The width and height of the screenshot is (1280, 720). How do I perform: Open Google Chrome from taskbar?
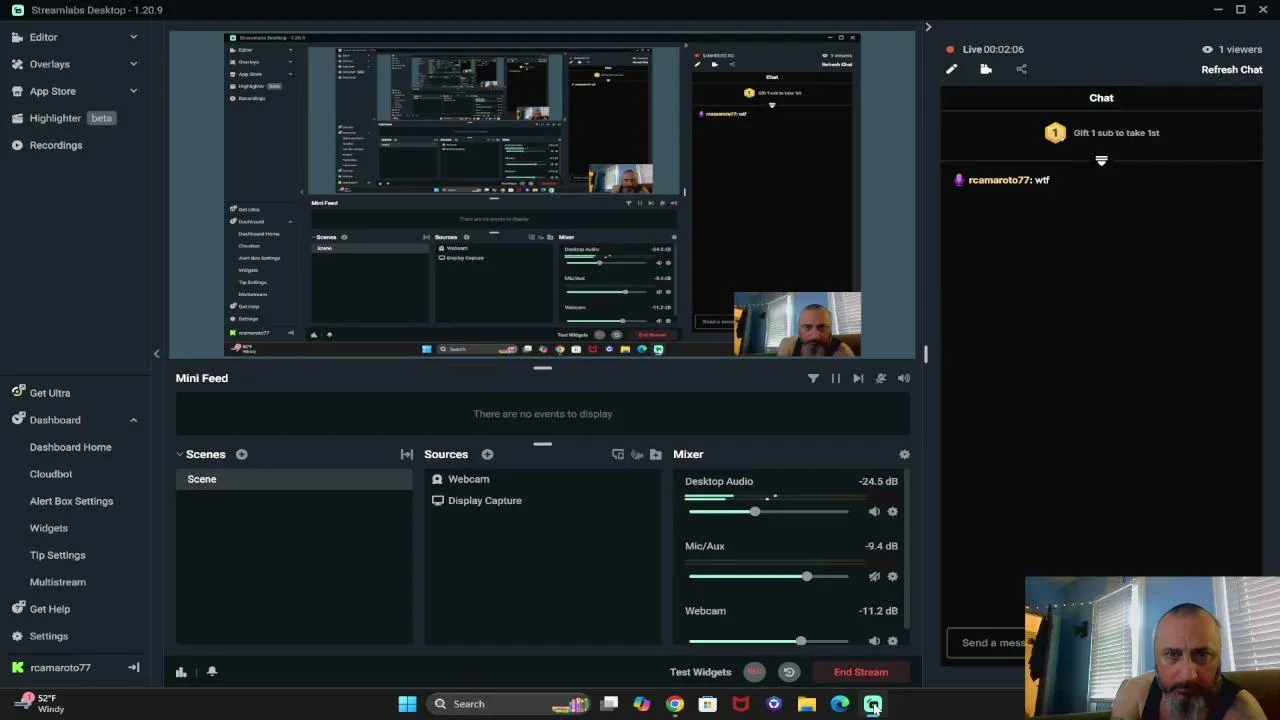pos(675,704)
